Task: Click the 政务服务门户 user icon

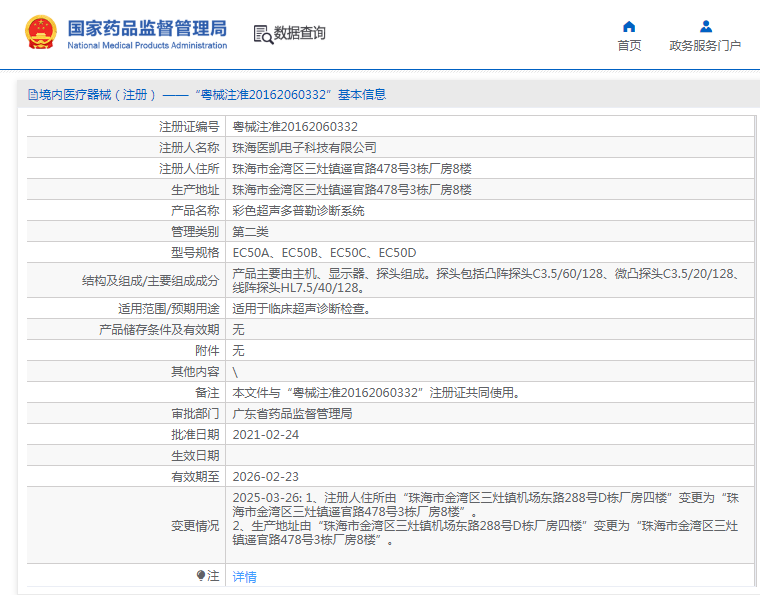Action: (706, 26)
